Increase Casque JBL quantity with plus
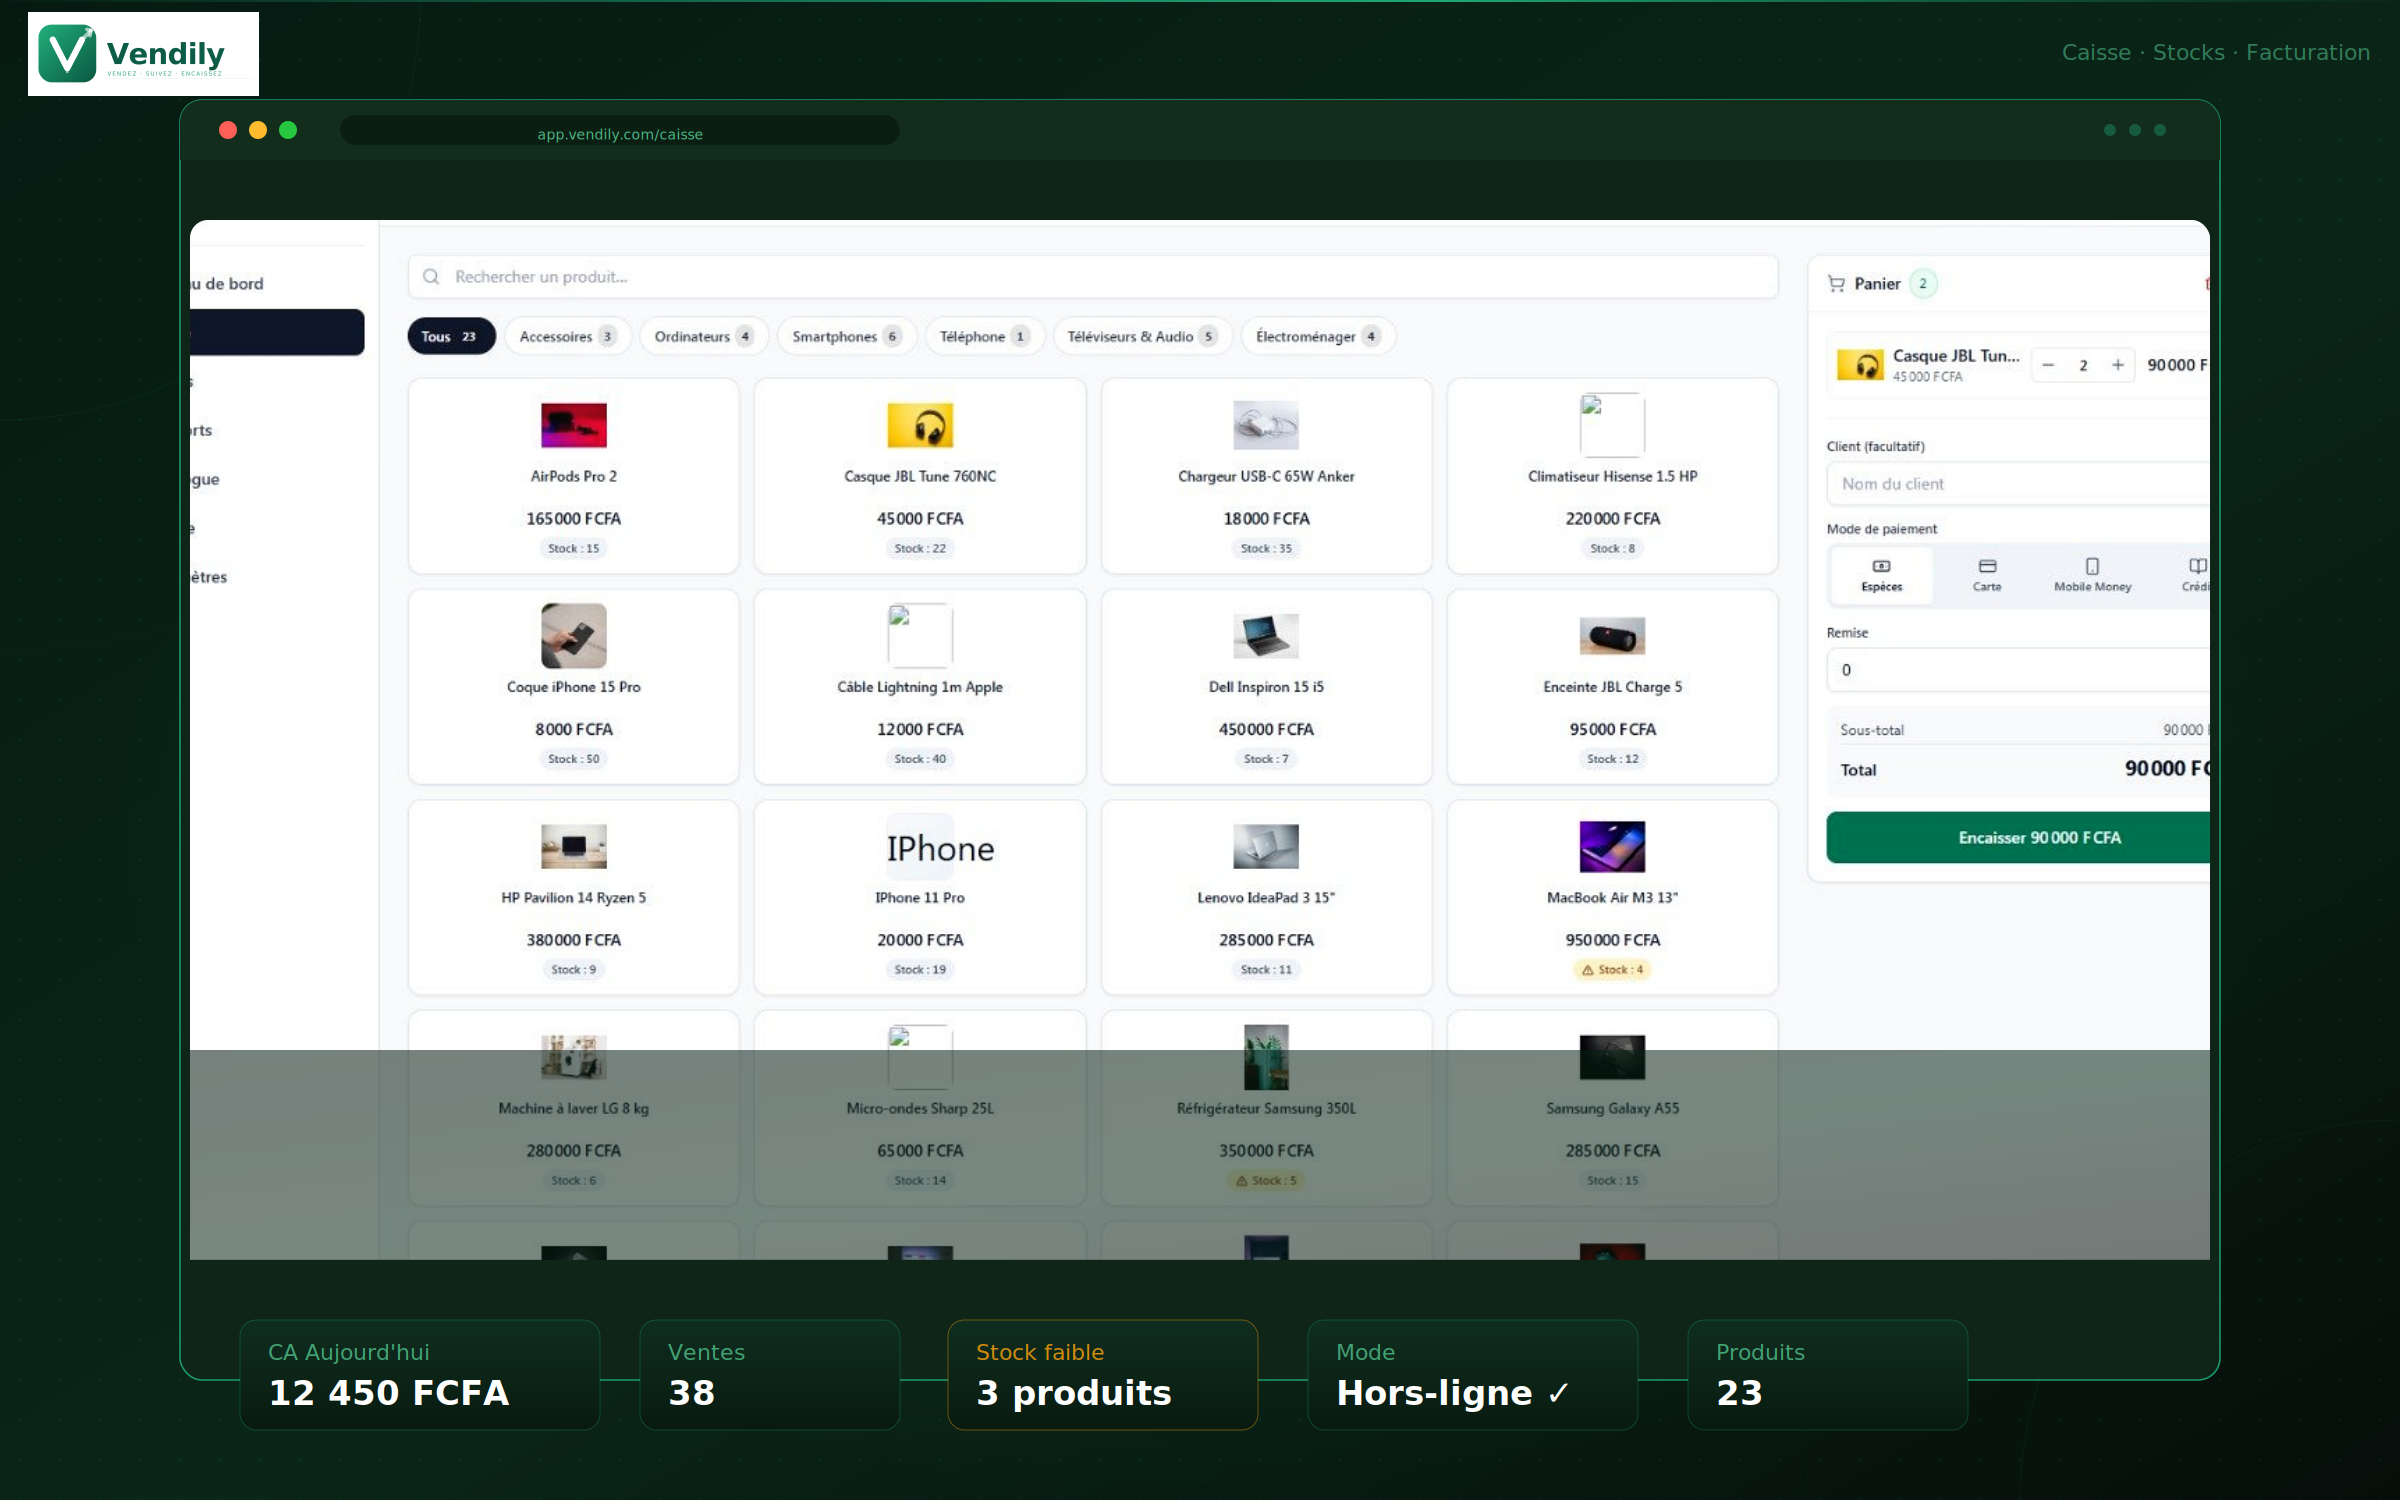Viewport: 2400px width, 1500px height. click(x=2118, y=365)
